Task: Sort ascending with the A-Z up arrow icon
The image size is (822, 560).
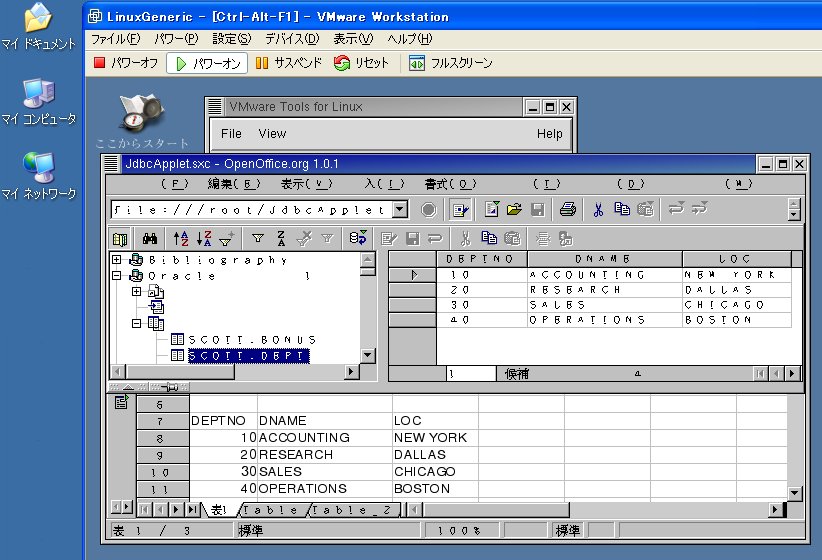Action: tap(181, 239)
